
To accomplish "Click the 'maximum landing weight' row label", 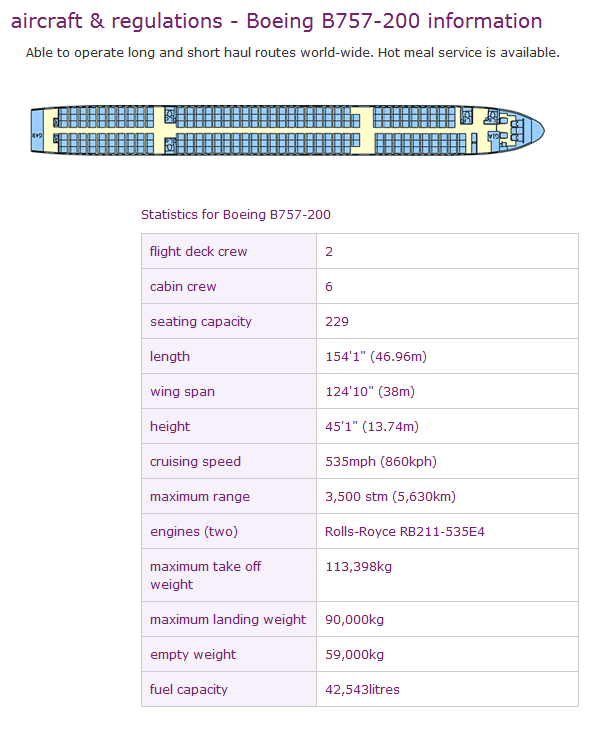I will tap(228, 619).
